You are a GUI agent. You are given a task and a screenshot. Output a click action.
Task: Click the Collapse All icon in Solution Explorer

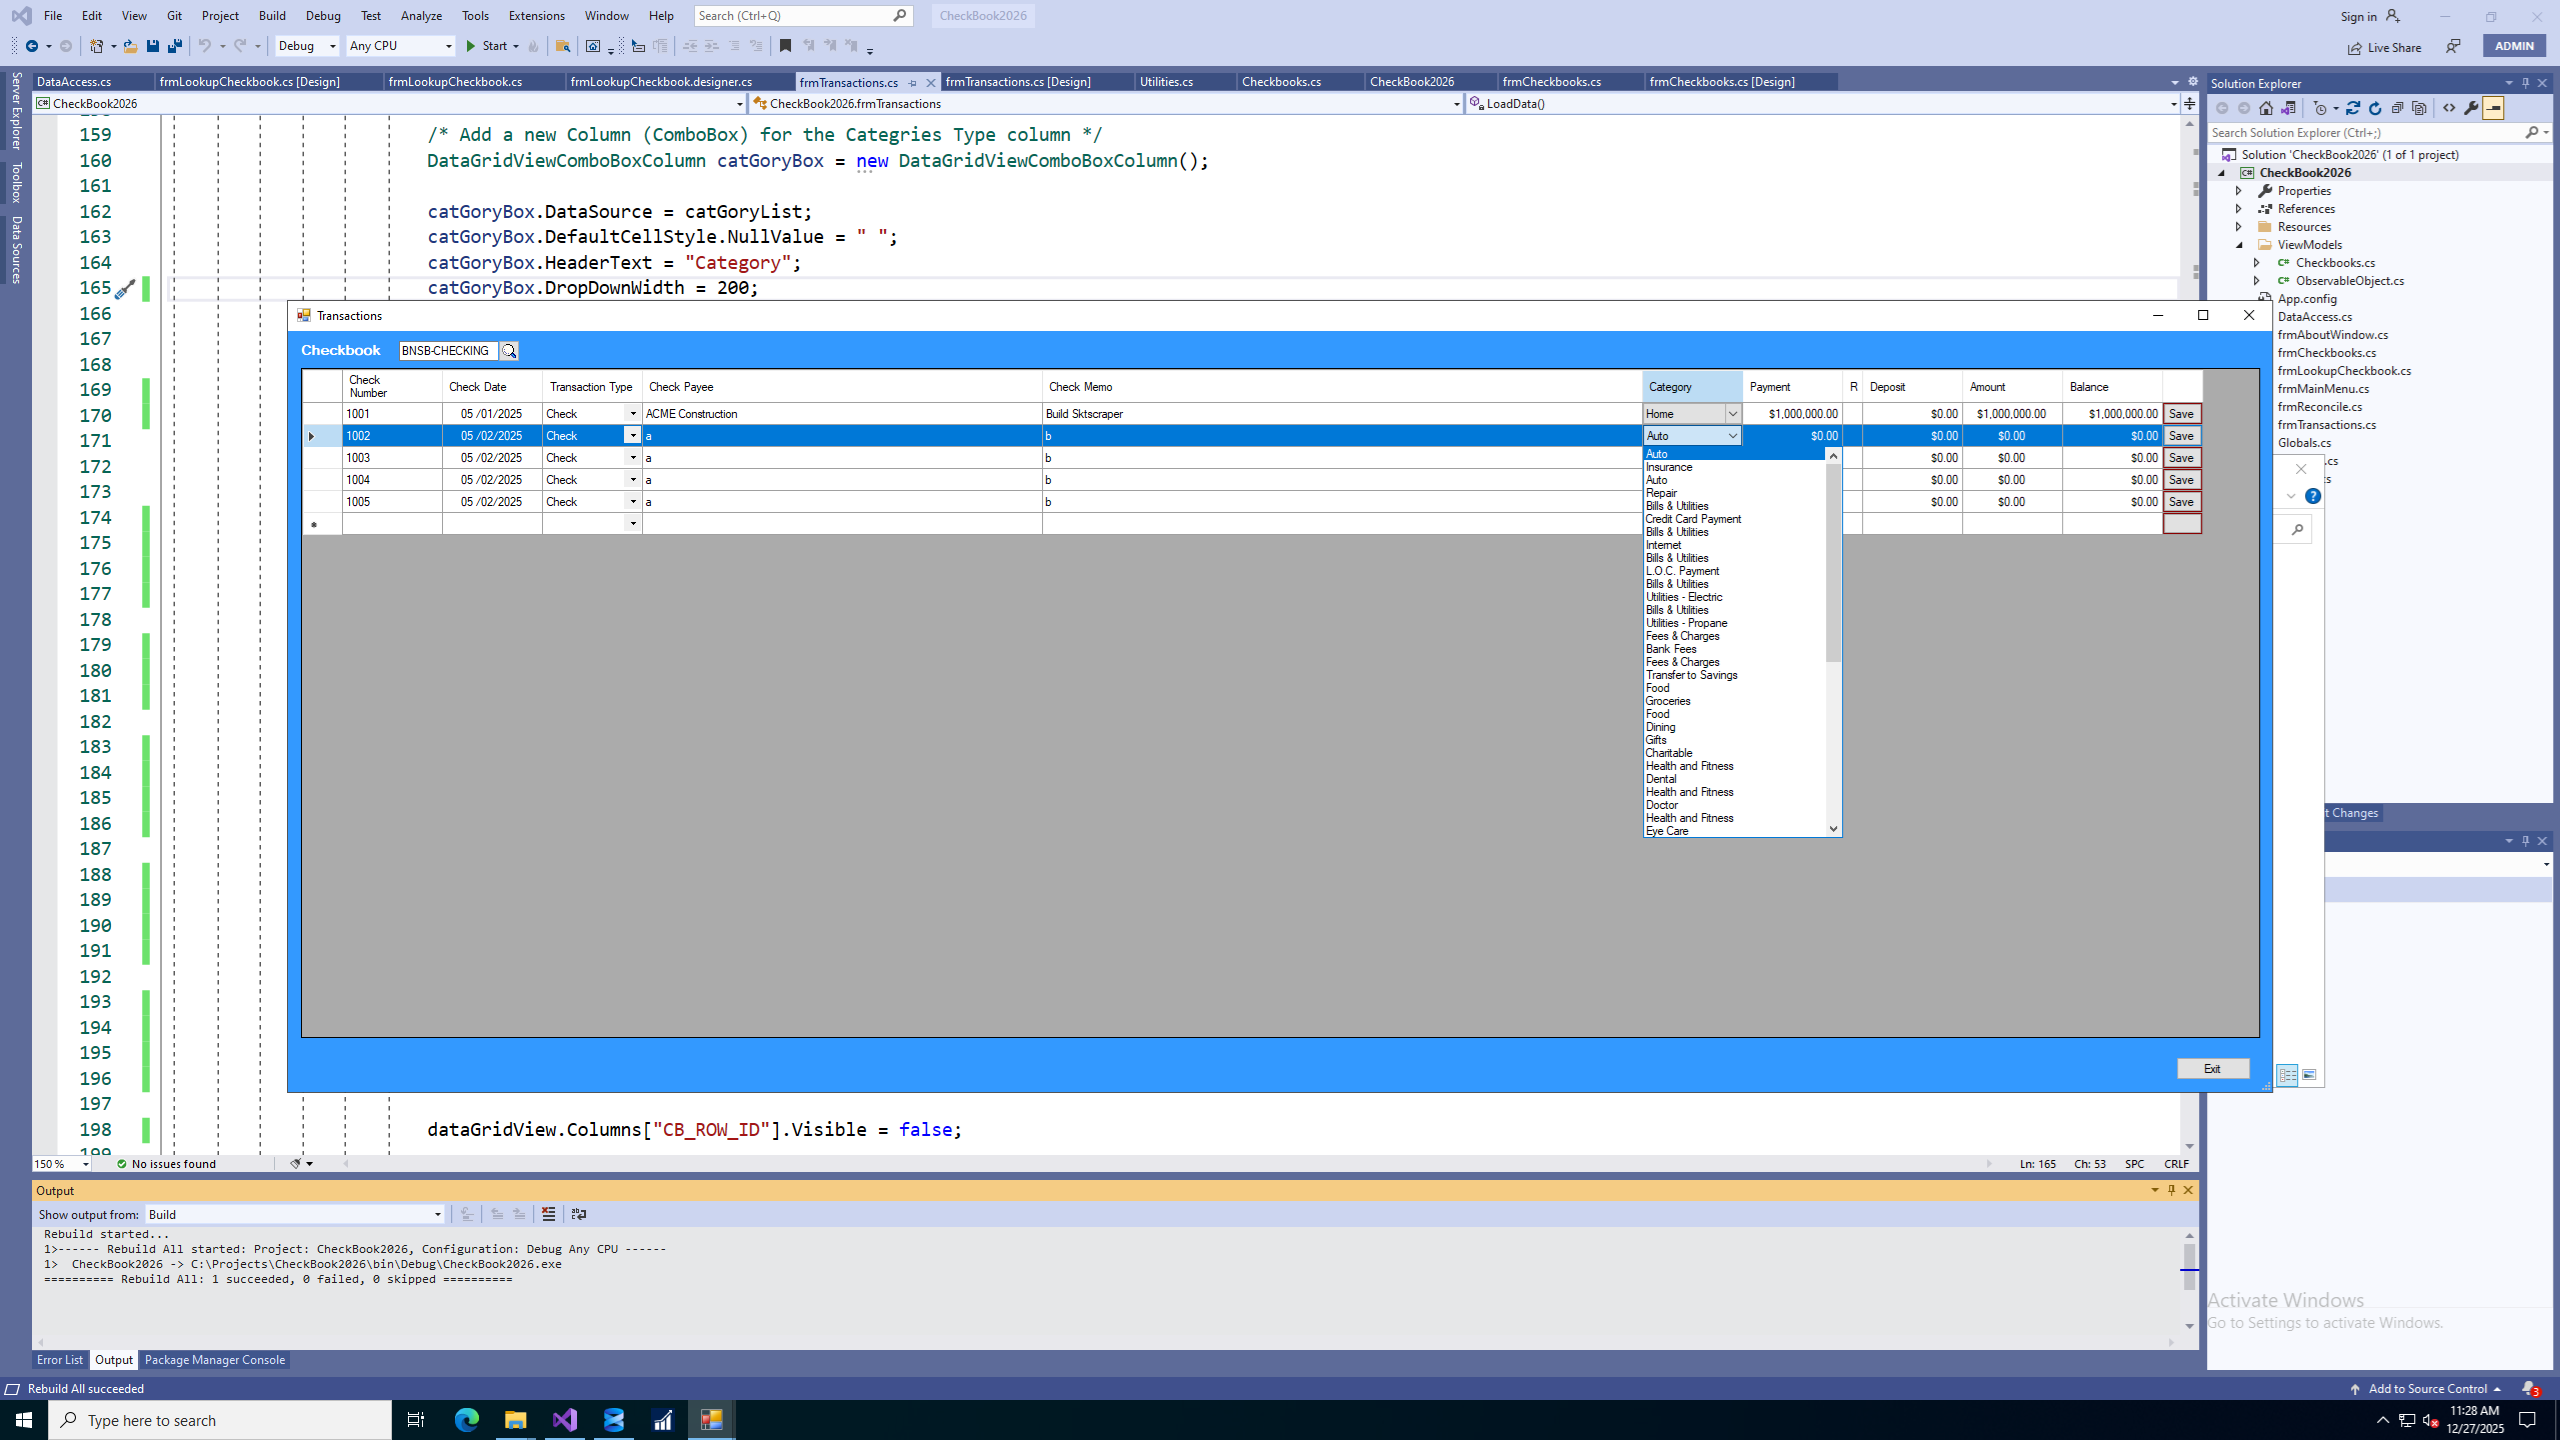tap(2398, 107)
